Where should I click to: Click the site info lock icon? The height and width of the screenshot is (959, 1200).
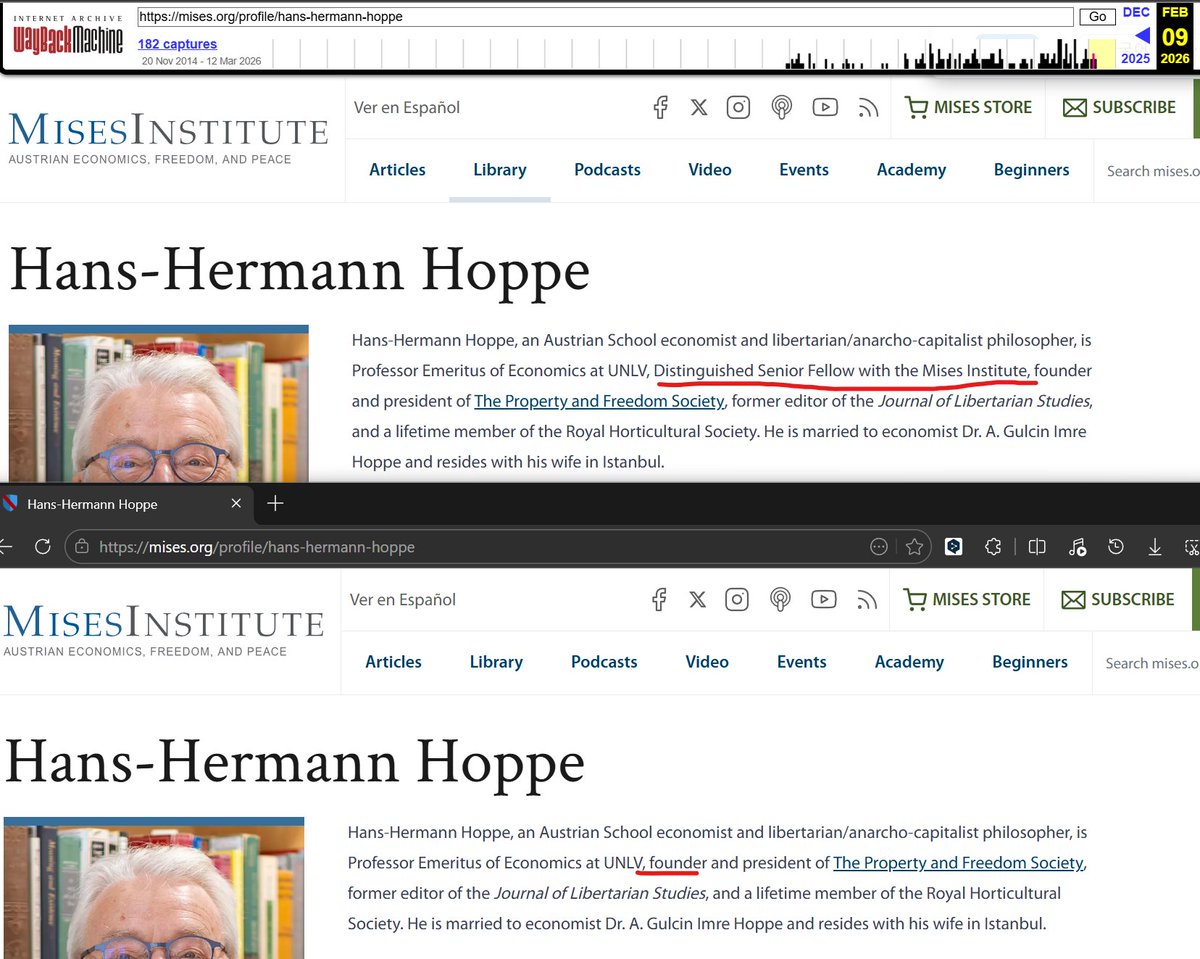81,547
